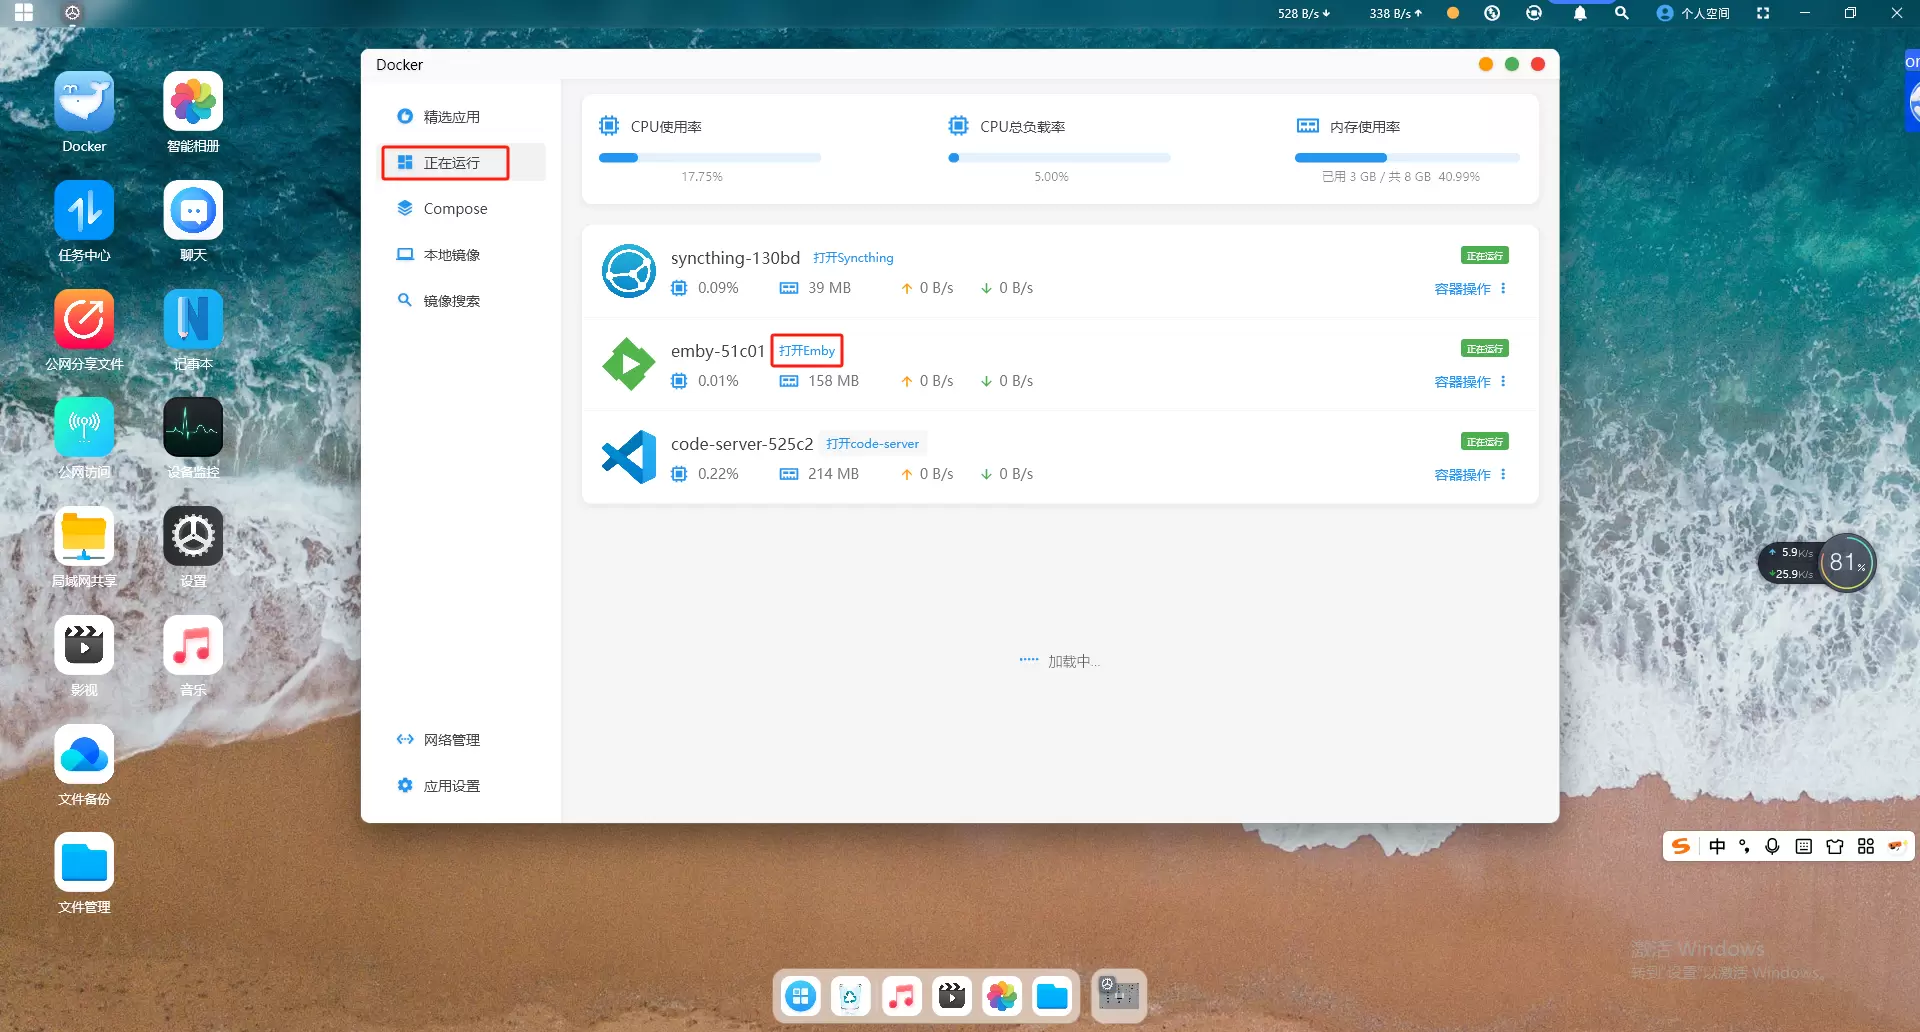
Task: Expand 容器操作 menu for emby-51c01
Action: point(1469,382)
